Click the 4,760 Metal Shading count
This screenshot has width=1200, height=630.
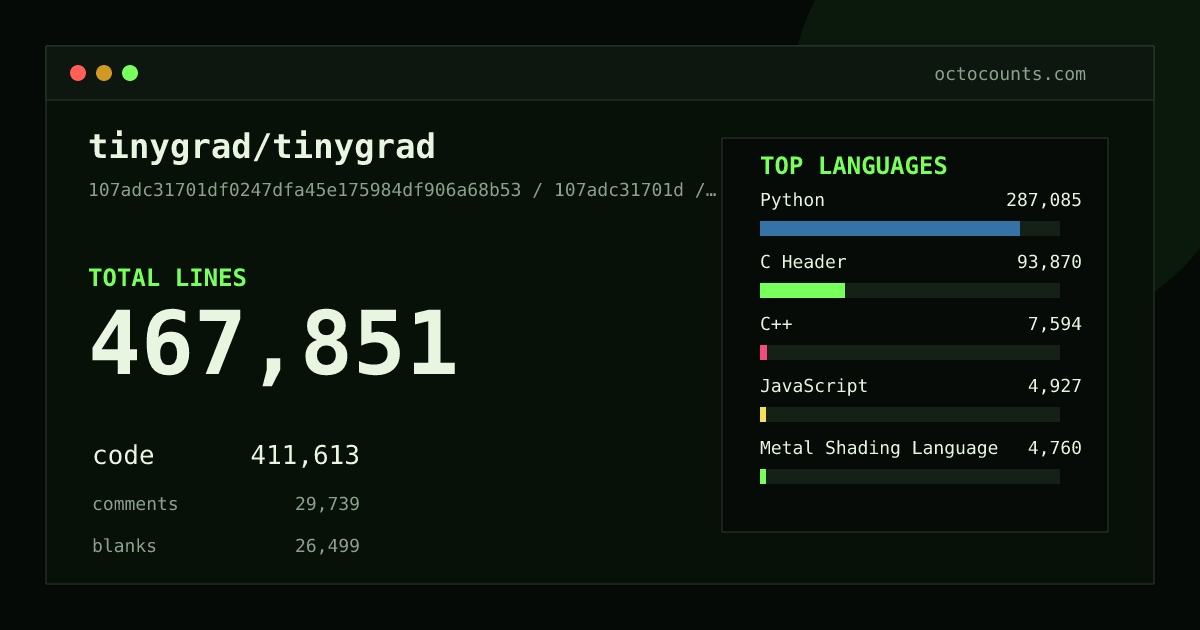coord(1055,448)
